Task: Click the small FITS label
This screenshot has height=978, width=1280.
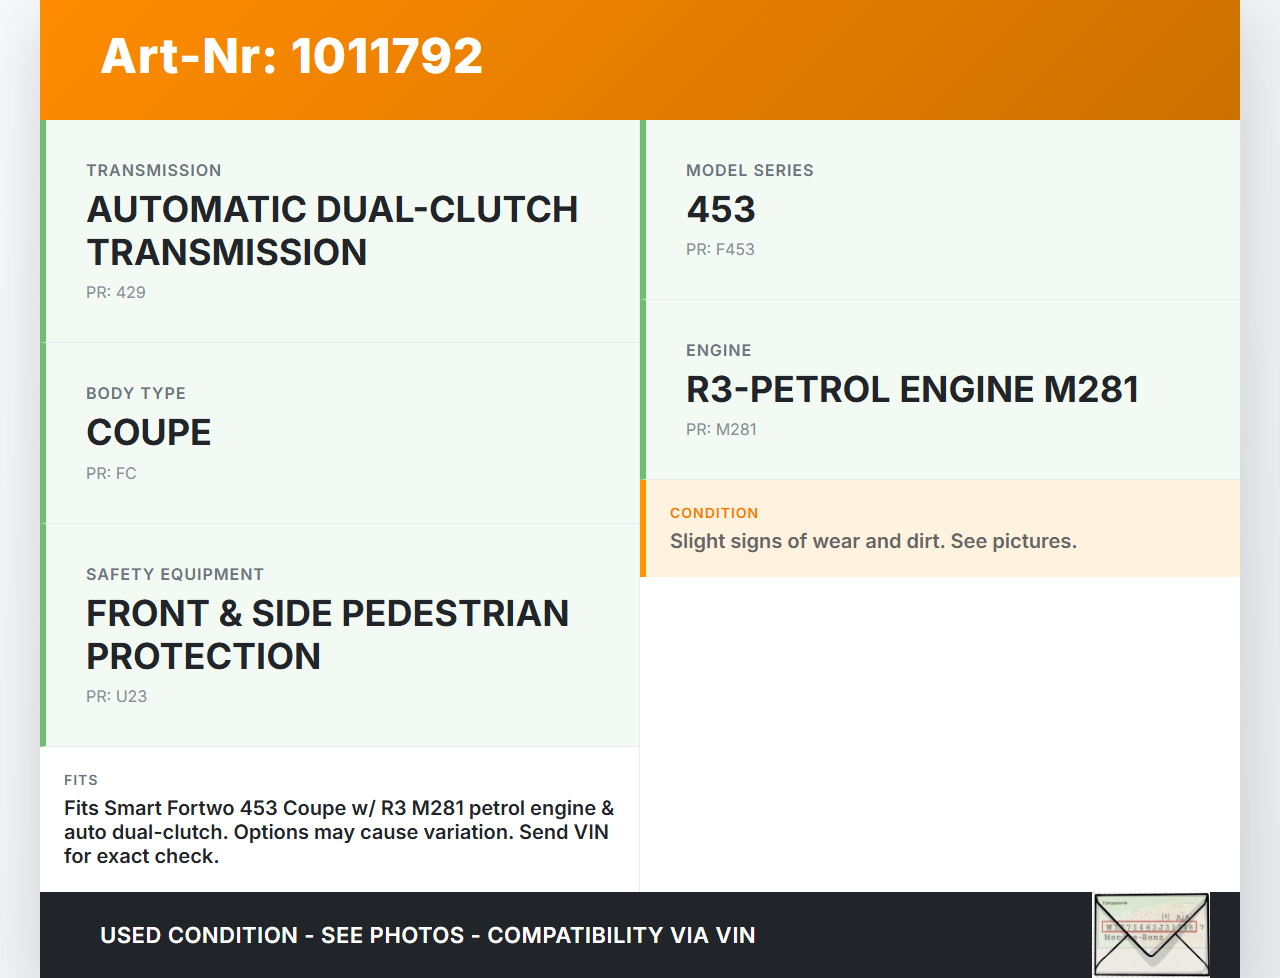Action: pyautogui.click(x=81, y=780)
